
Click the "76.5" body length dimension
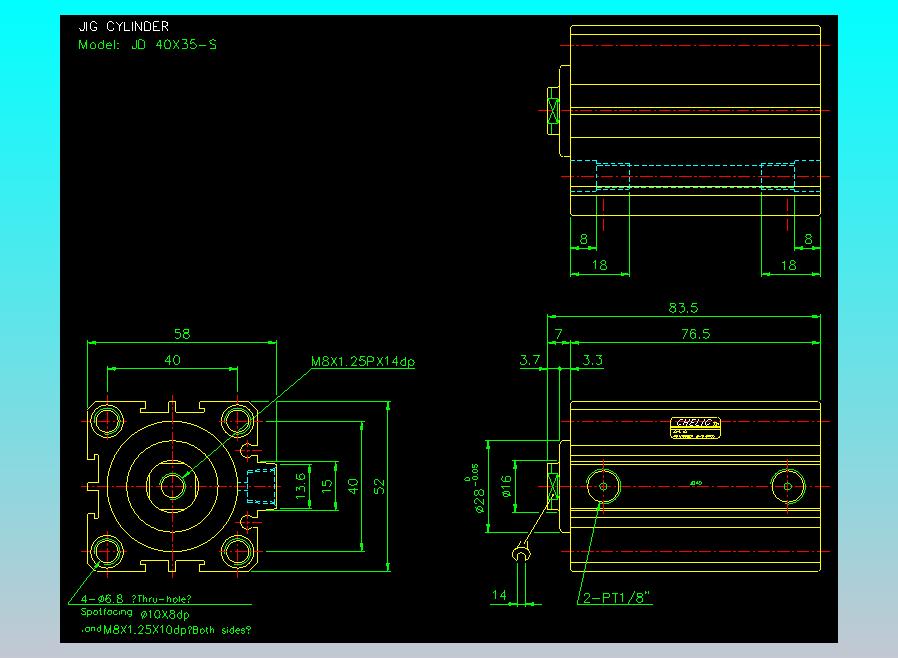coord(696,334)
